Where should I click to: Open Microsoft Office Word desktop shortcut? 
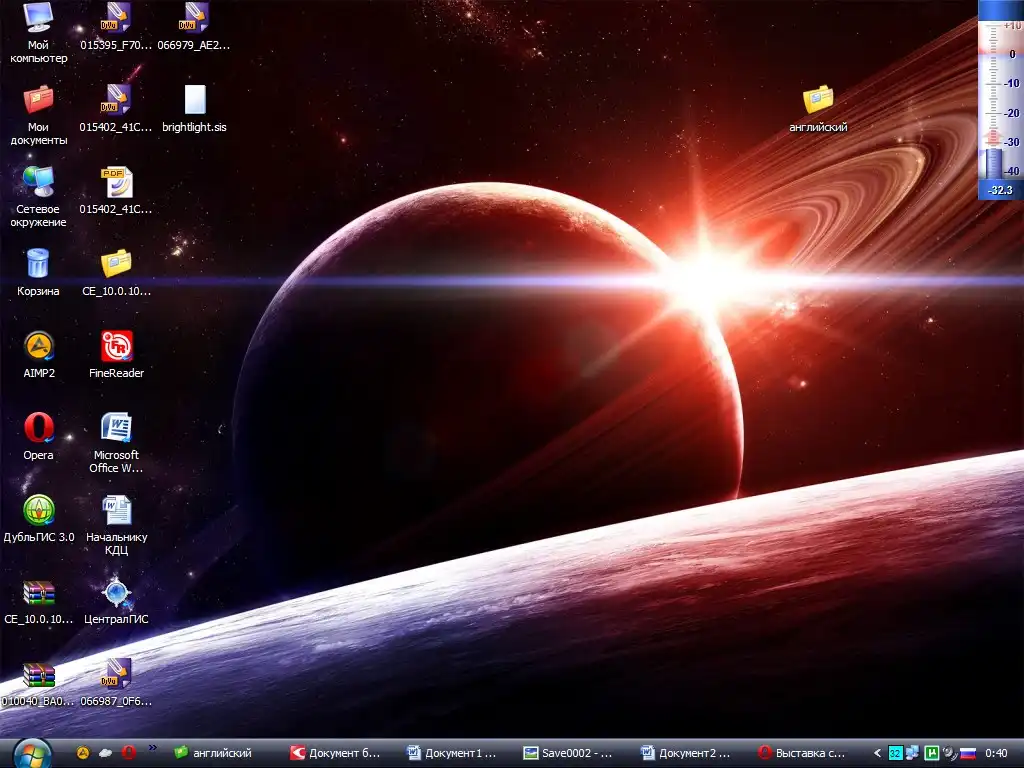tap(116, 428)
